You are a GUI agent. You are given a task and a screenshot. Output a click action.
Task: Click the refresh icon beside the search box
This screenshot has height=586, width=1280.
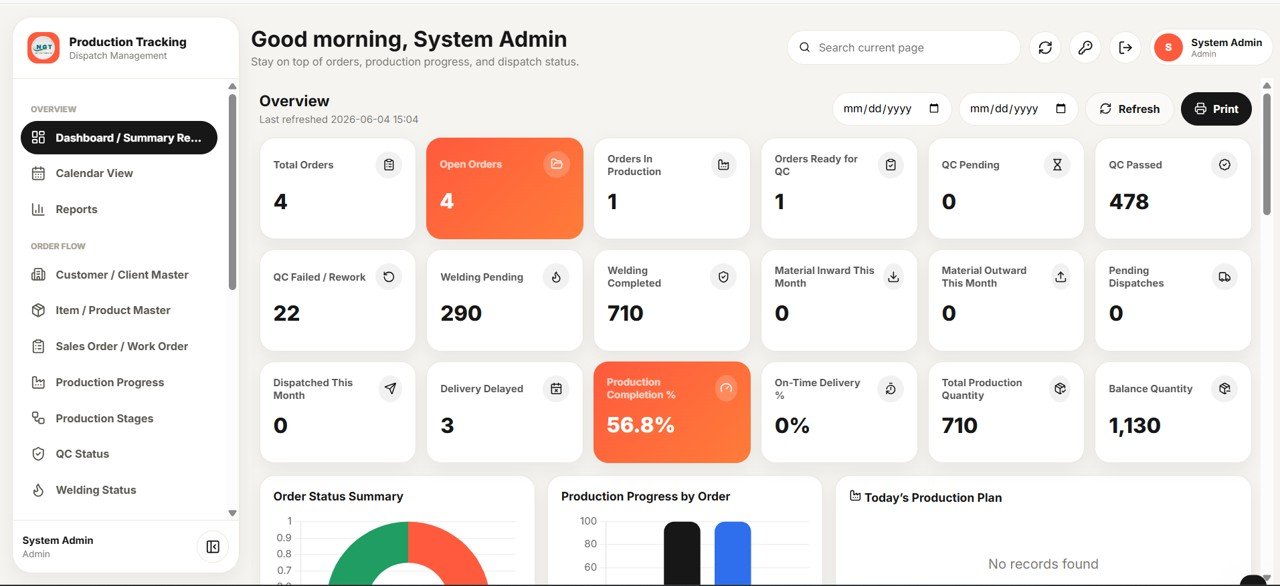tap(1045, 47)
